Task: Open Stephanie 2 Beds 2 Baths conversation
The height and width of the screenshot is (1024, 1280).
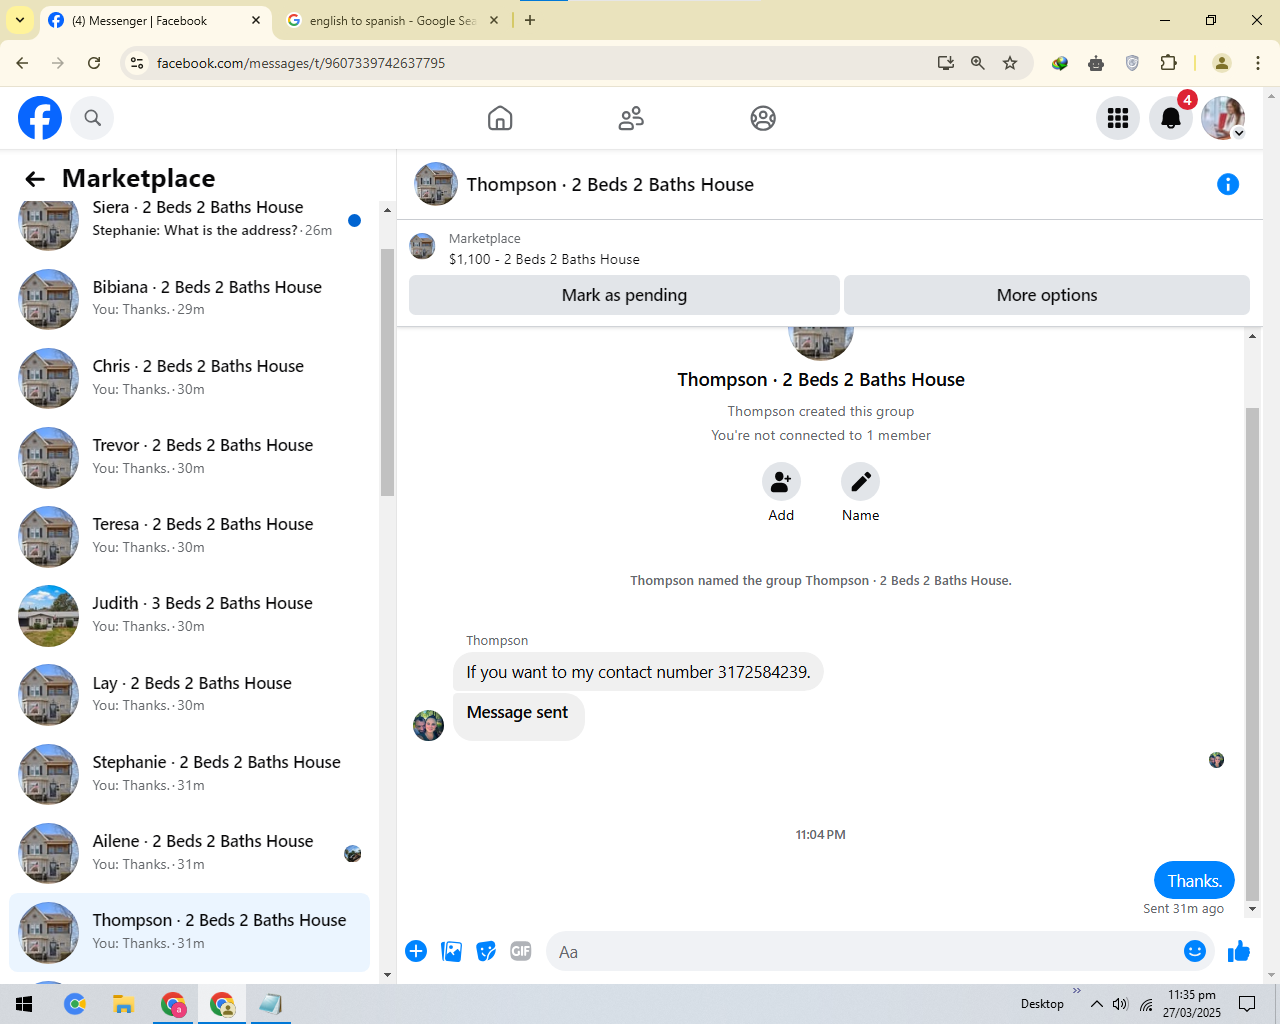Action: click(x=190, y=773)
